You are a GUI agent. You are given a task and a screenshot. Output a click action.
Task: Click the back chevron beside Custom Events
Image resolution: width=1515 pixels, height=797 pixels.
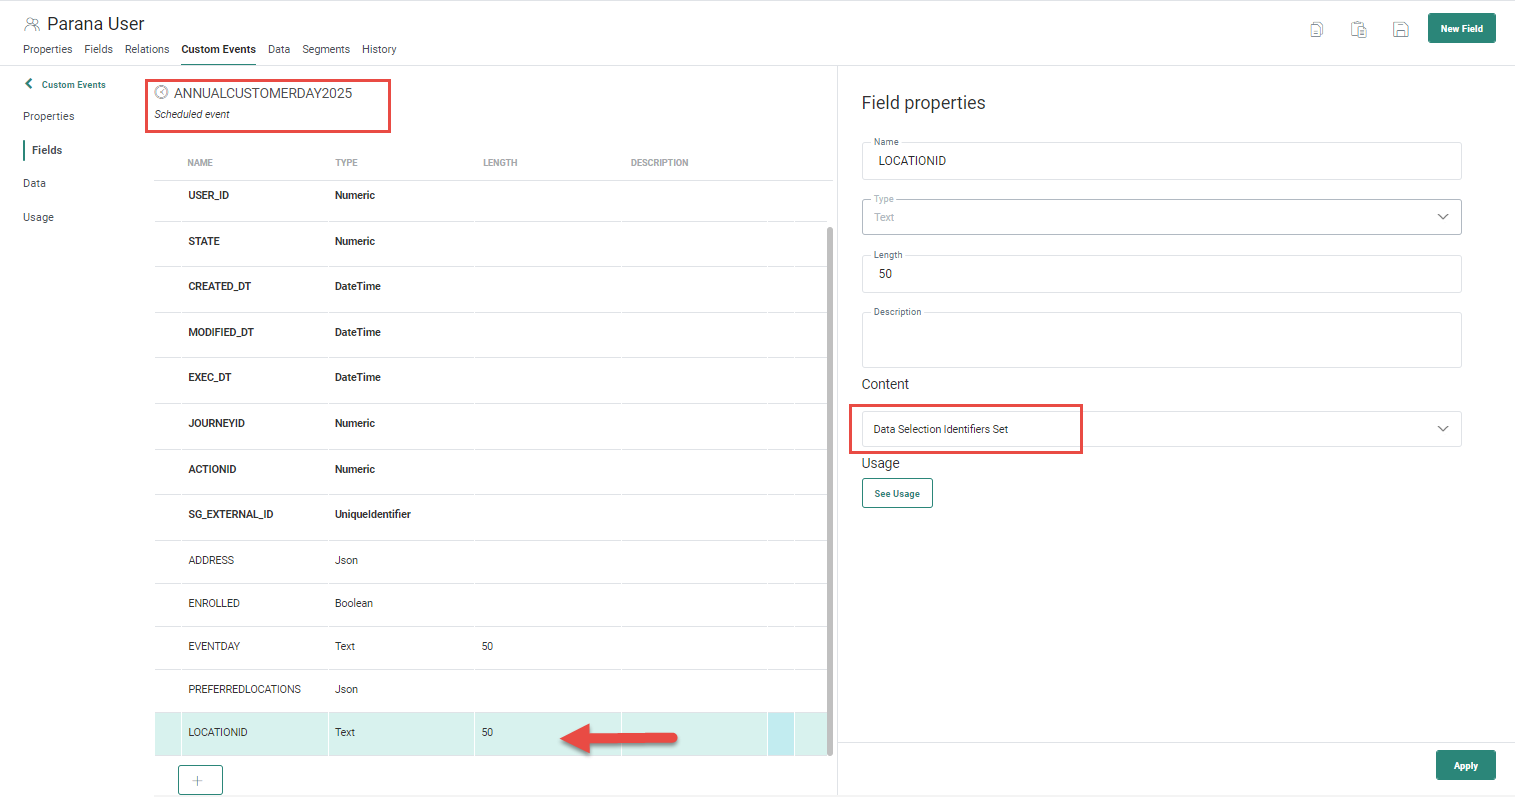[x=29, y=84]
